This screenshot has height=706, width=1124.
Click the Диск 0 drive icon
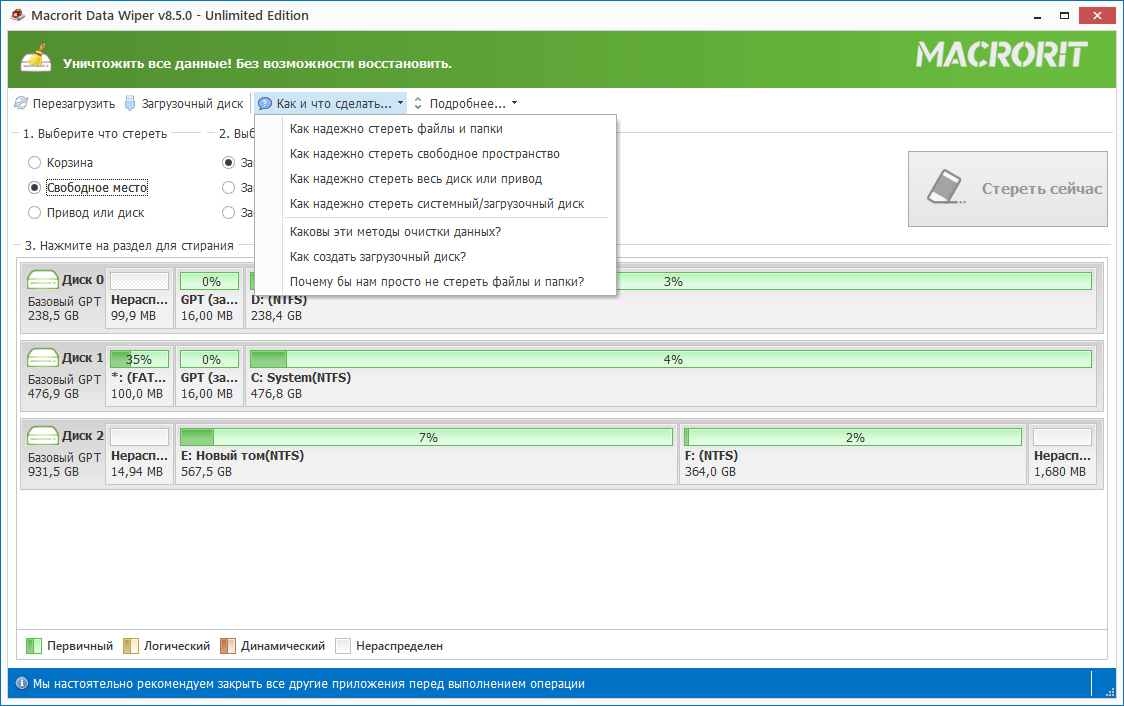pos(43,281)
